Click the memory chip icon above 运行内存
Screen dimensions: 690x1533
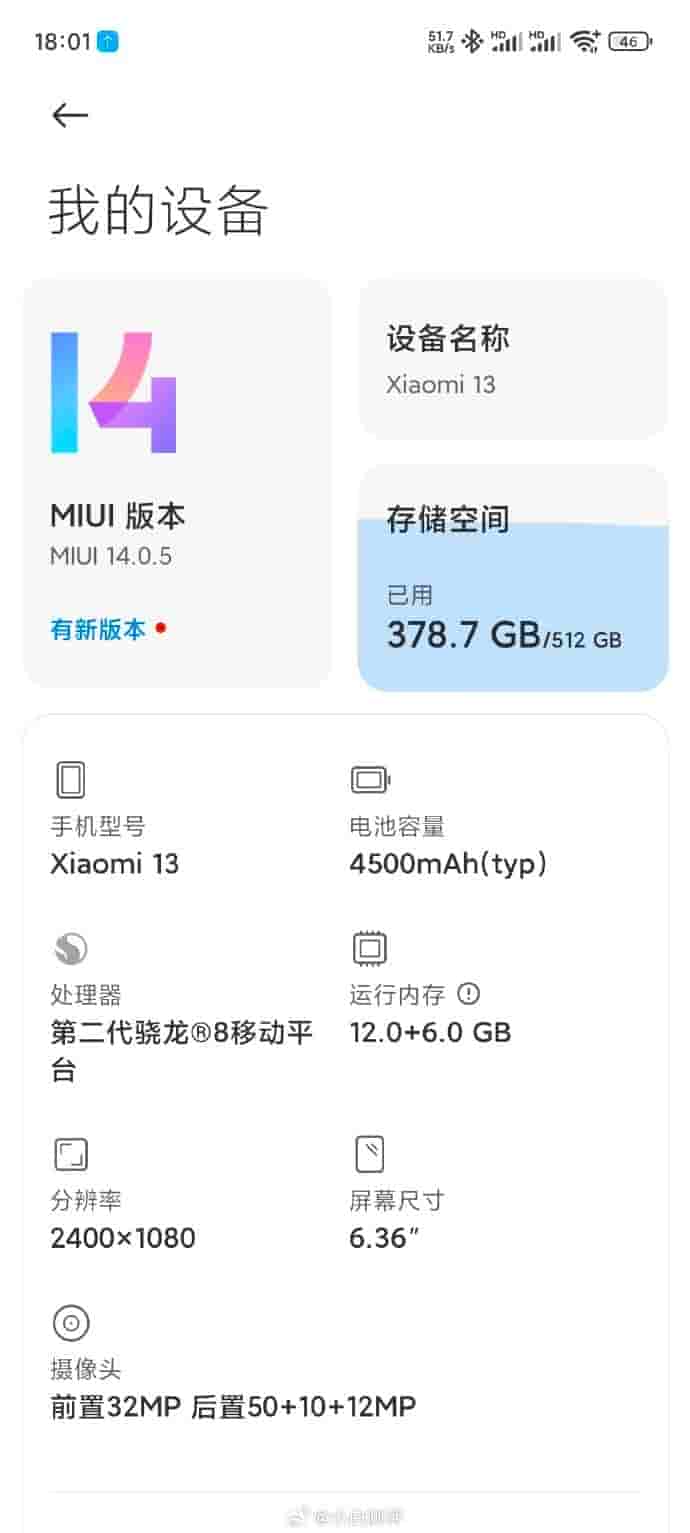370,948
